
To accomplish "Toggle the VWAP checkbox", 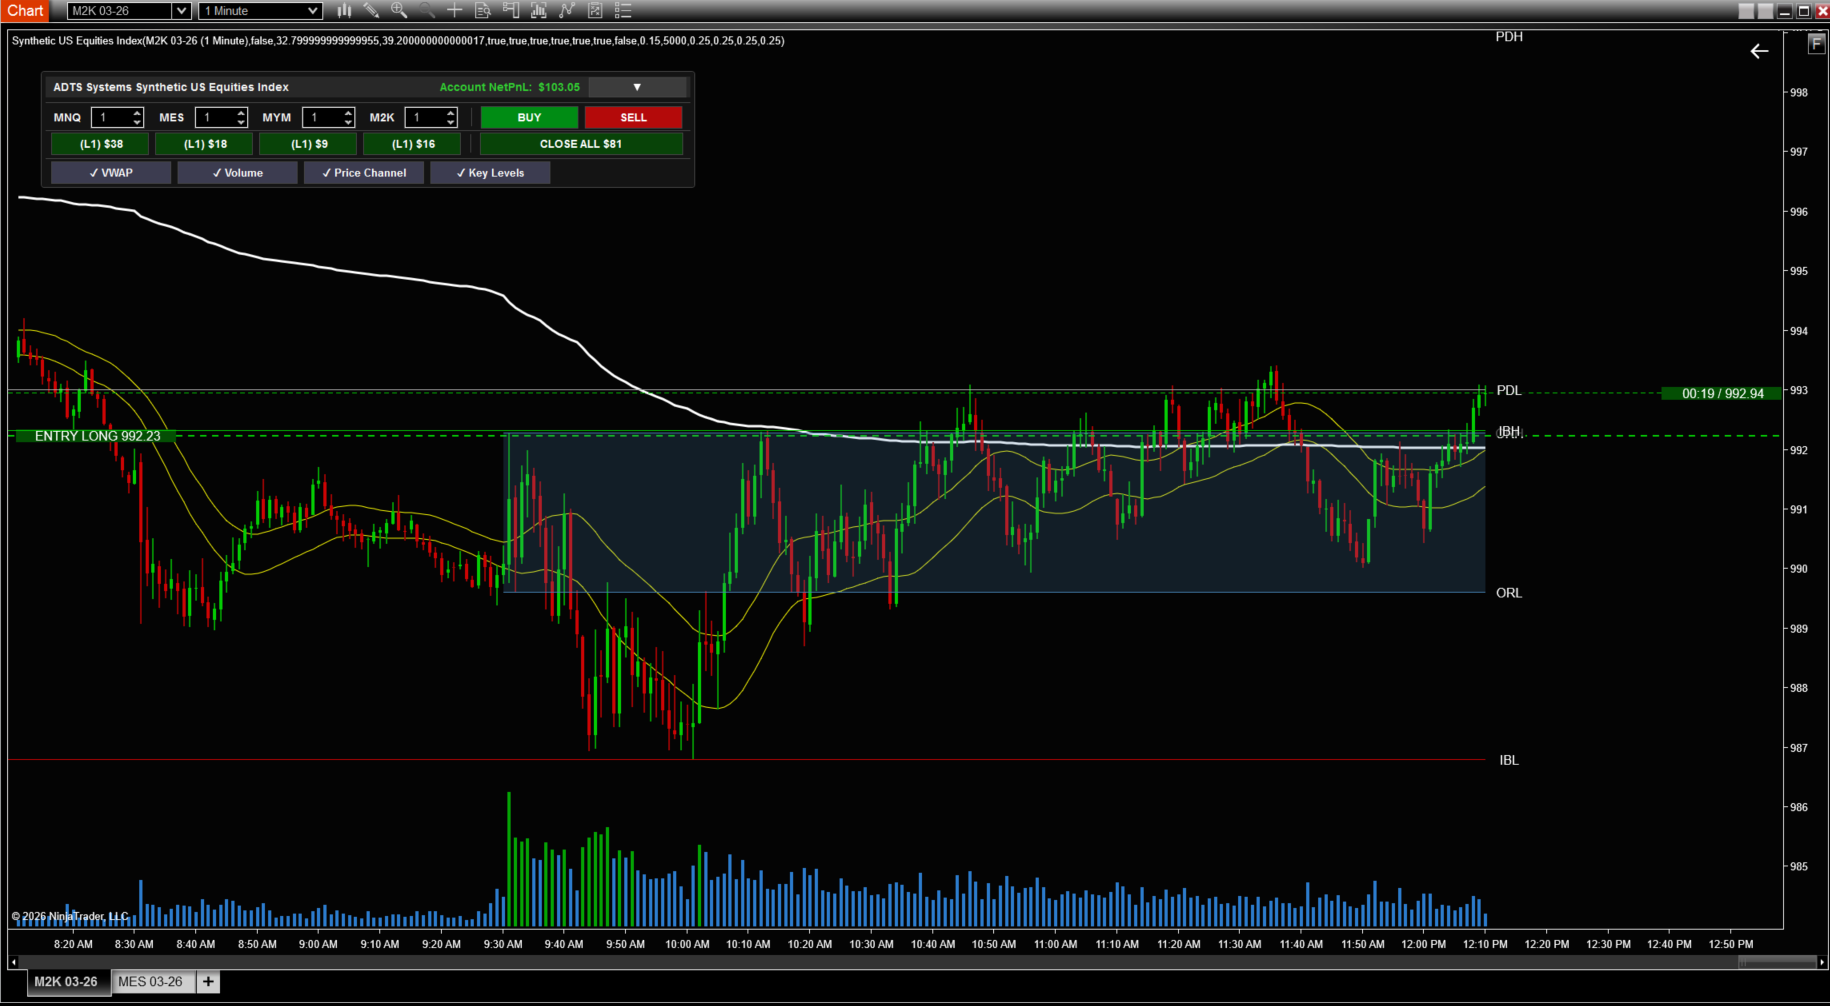I will click(x=110, y=172).
